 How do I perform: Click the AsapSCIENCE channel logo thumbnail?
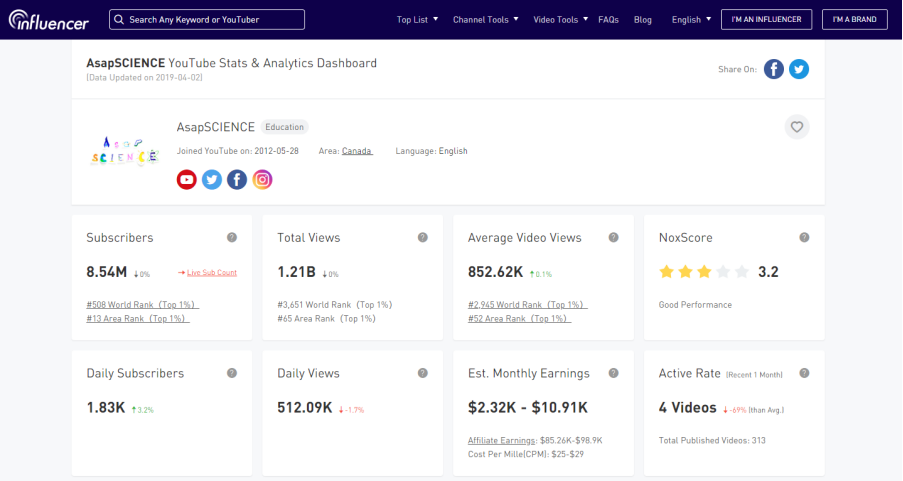point(124,152)
